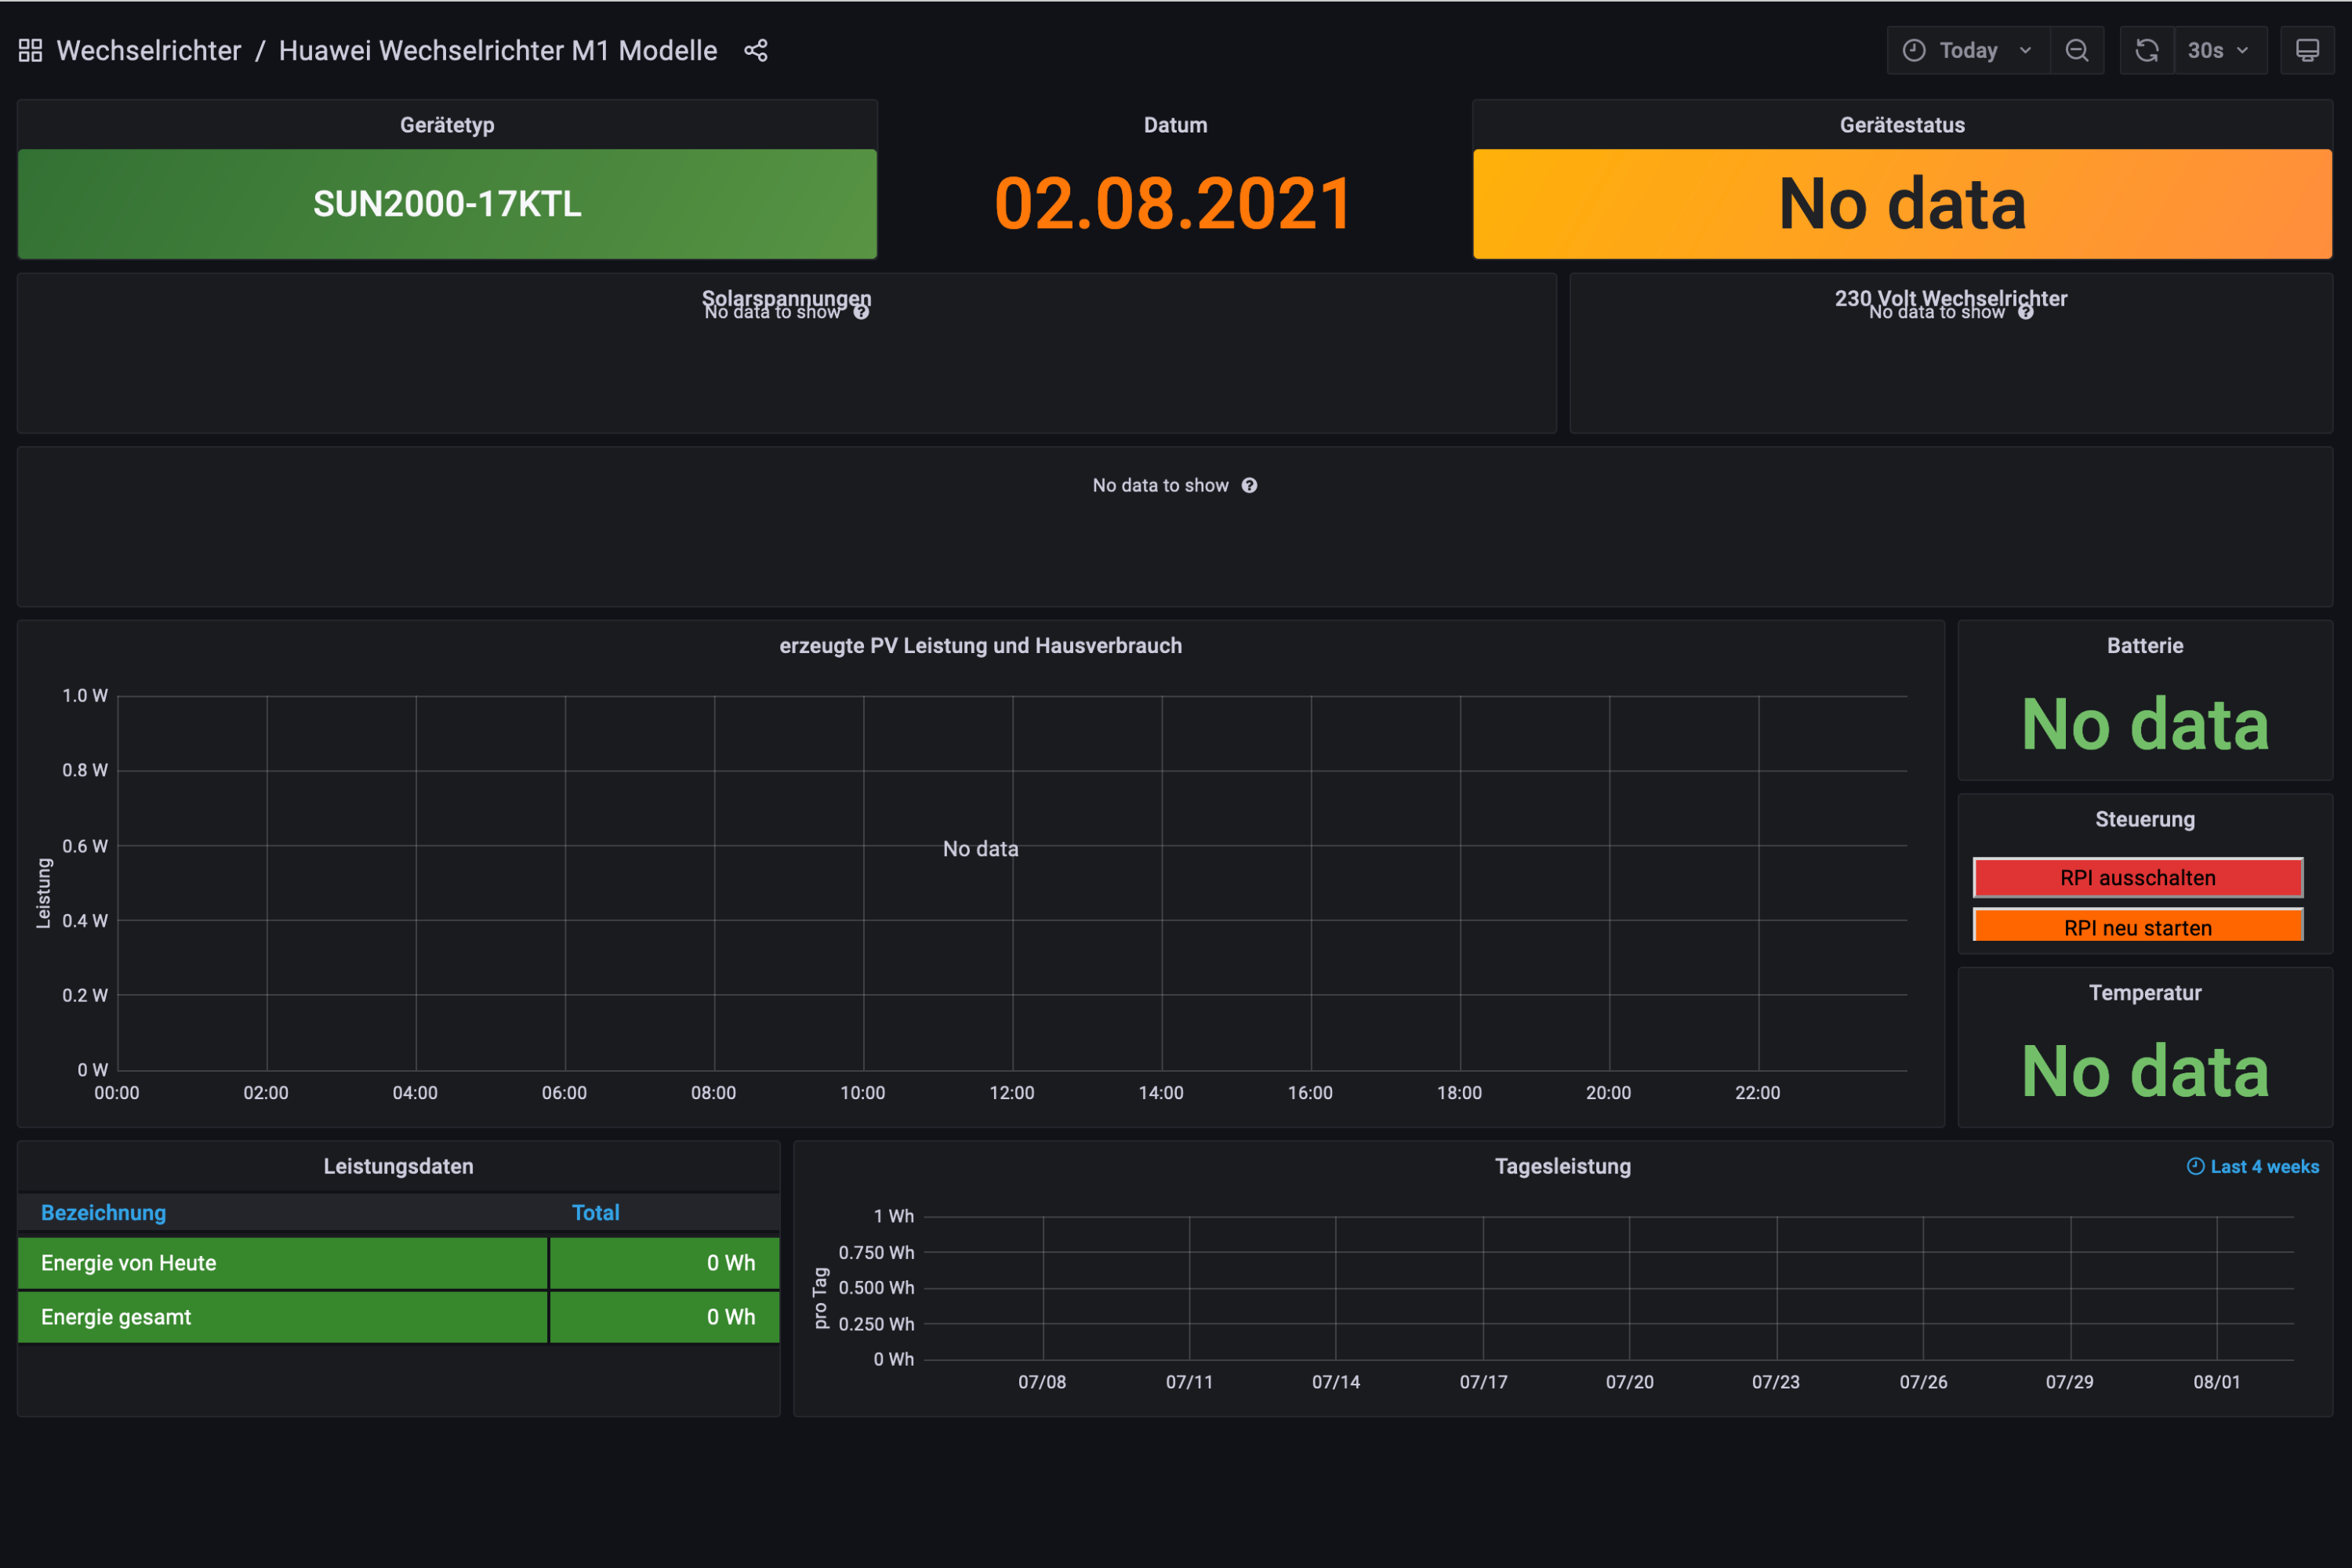The width and height of the screenshot is (2352, 1568).
Task: Click the help icon in Solarspannungen panel
Action: point(861,313)
